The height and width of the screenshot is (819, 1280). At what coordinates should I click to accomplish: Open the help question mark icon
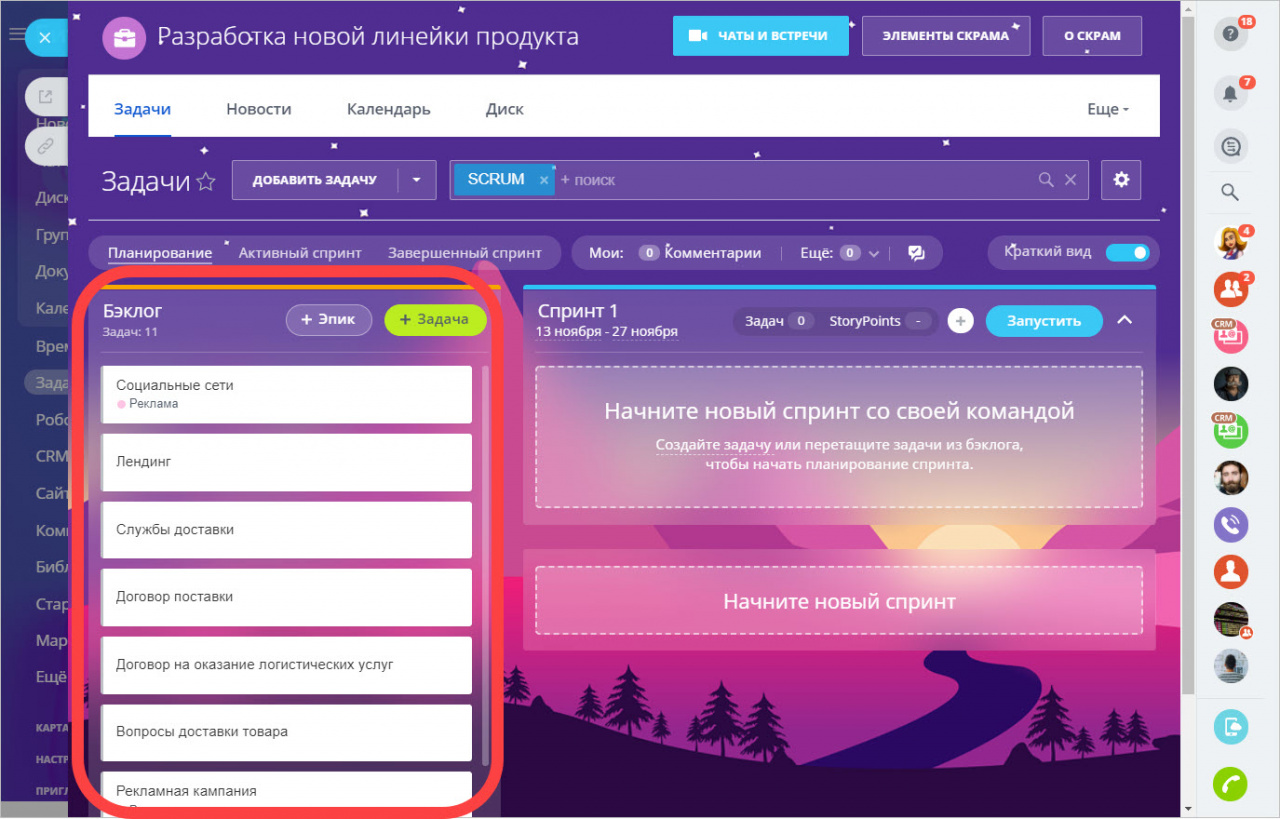coord(1230,34)
